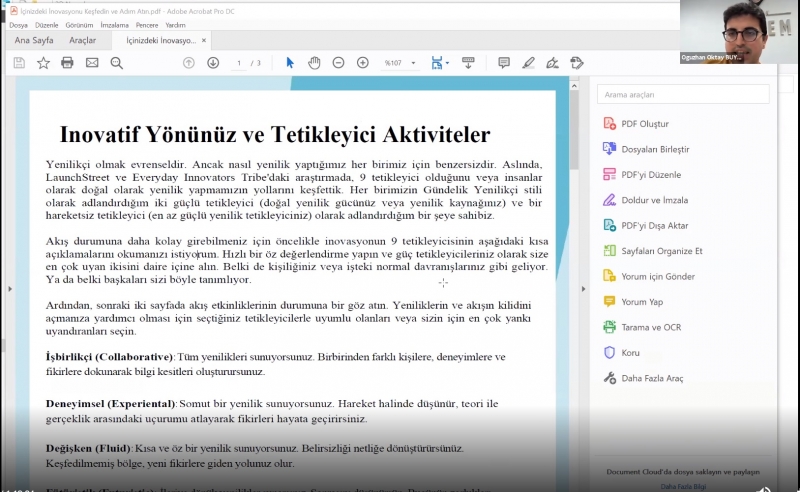Click the scrollbar up arrow
This screenshot has width=800, height=492.
(574, 86)
